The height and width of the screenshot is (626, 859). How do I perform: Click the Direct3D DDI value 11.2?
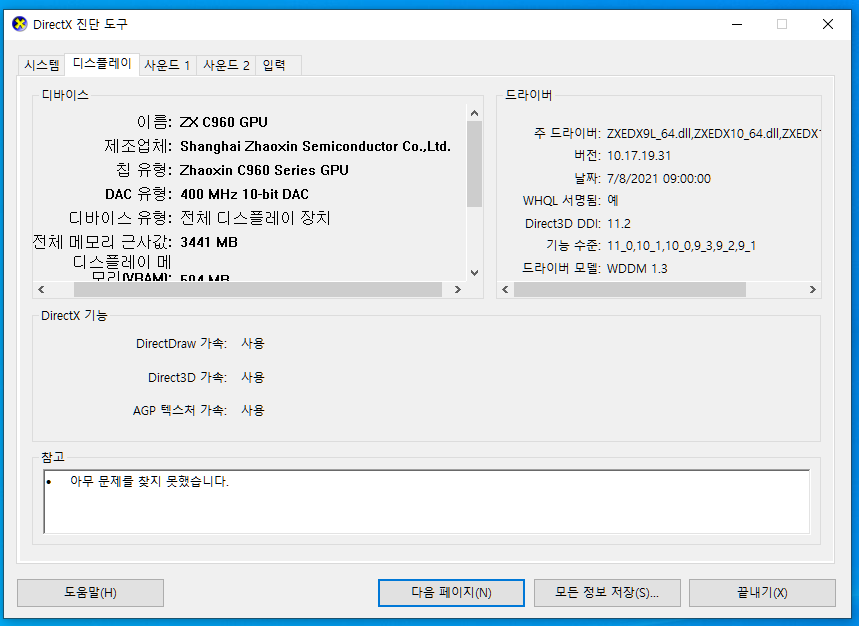pos(619,223)
